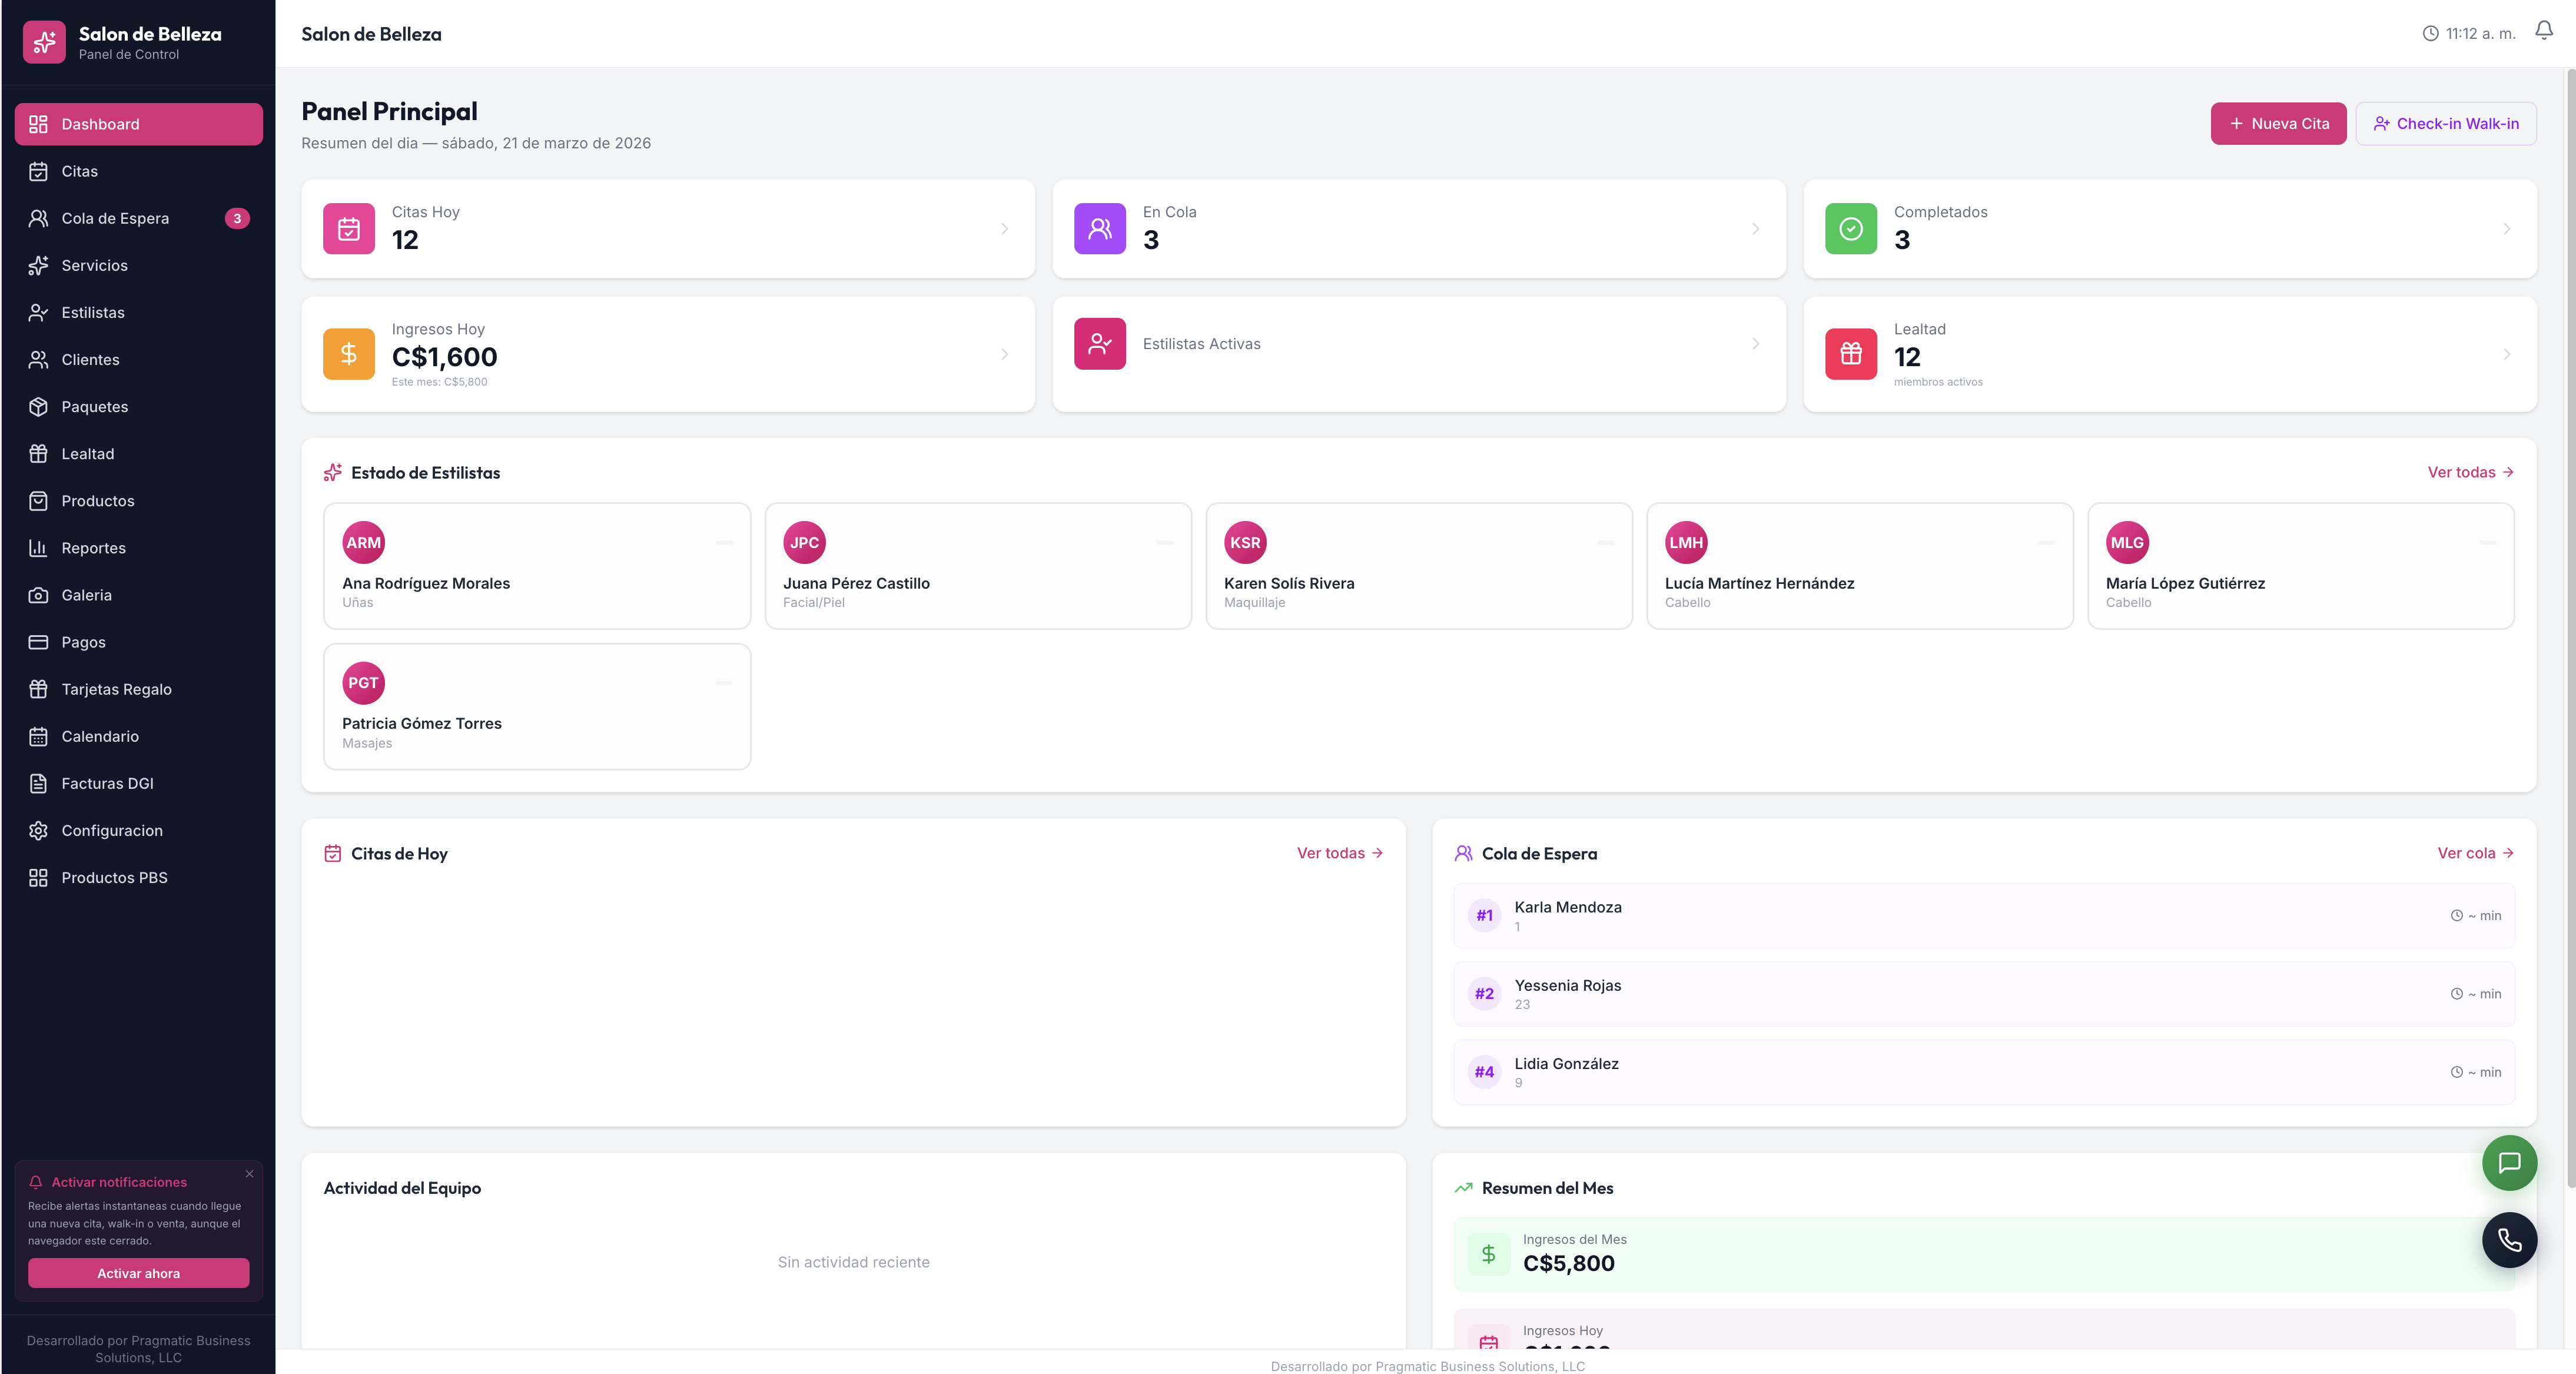Click the Salon de Belleza sparkle logo
This screenshot has height=1374, width=2576.
pos(44,42)
